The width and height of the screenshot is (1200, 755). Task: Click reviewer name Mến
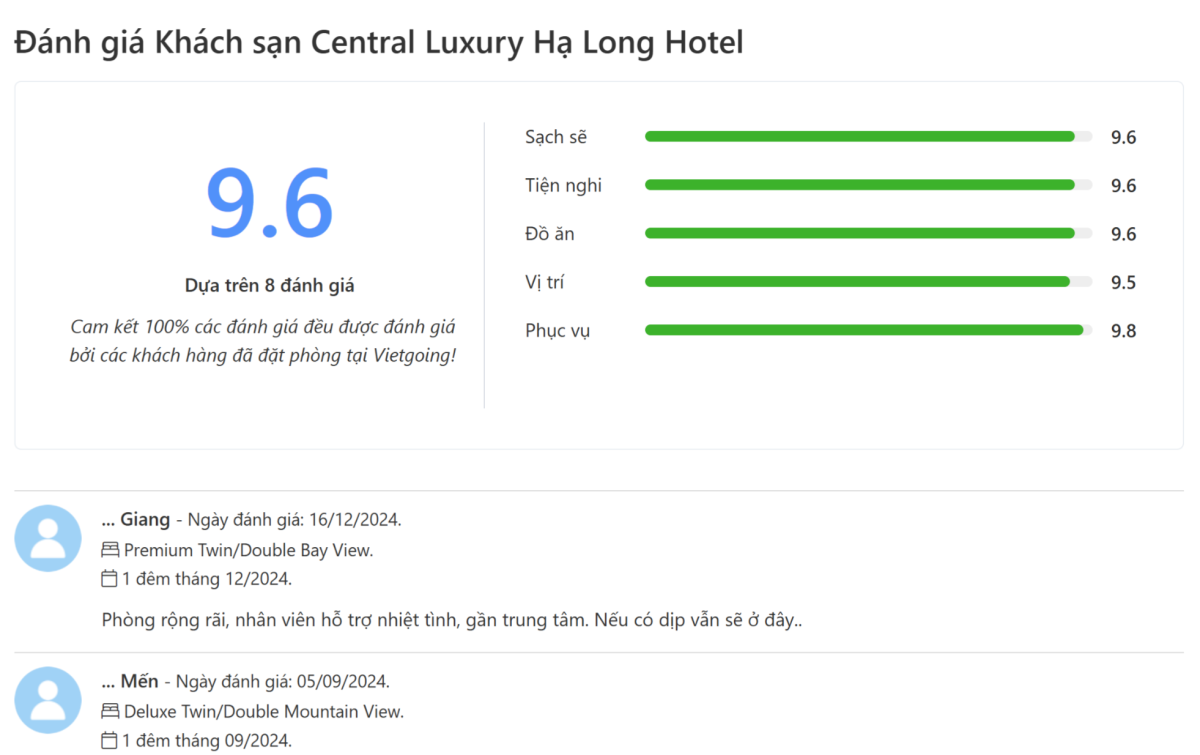tap(139, 682)
